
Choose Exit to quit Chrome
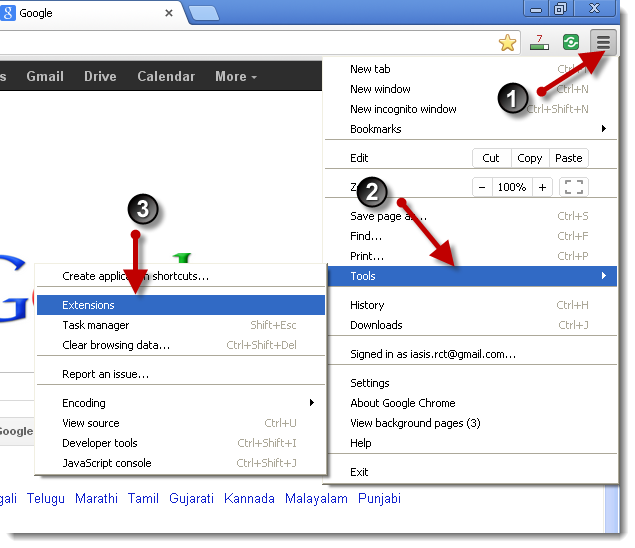coord(471,472)
